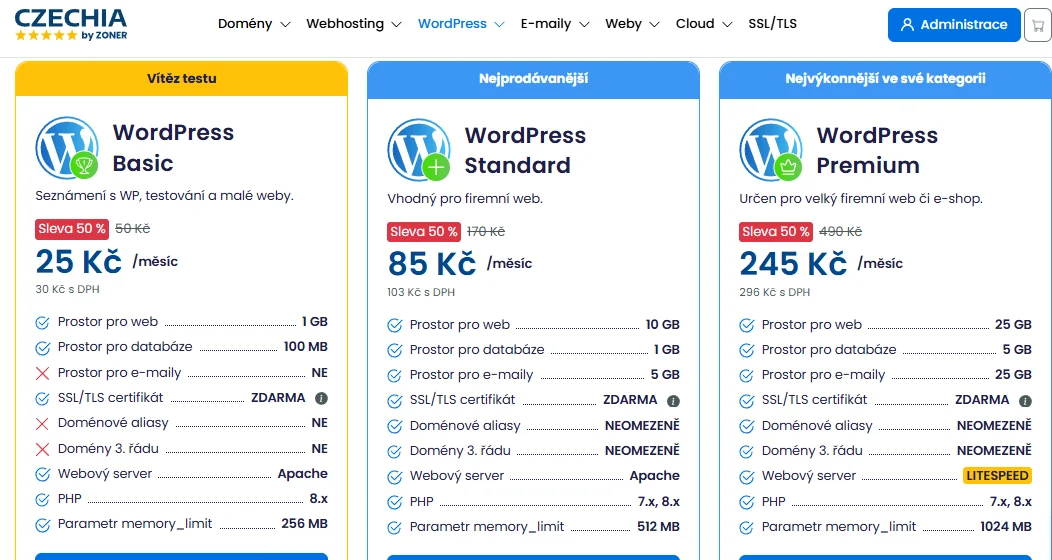1052x560 pixels.
Task: Expand the Webhosting dropdown chevron
Action: (x=396, y=25)
